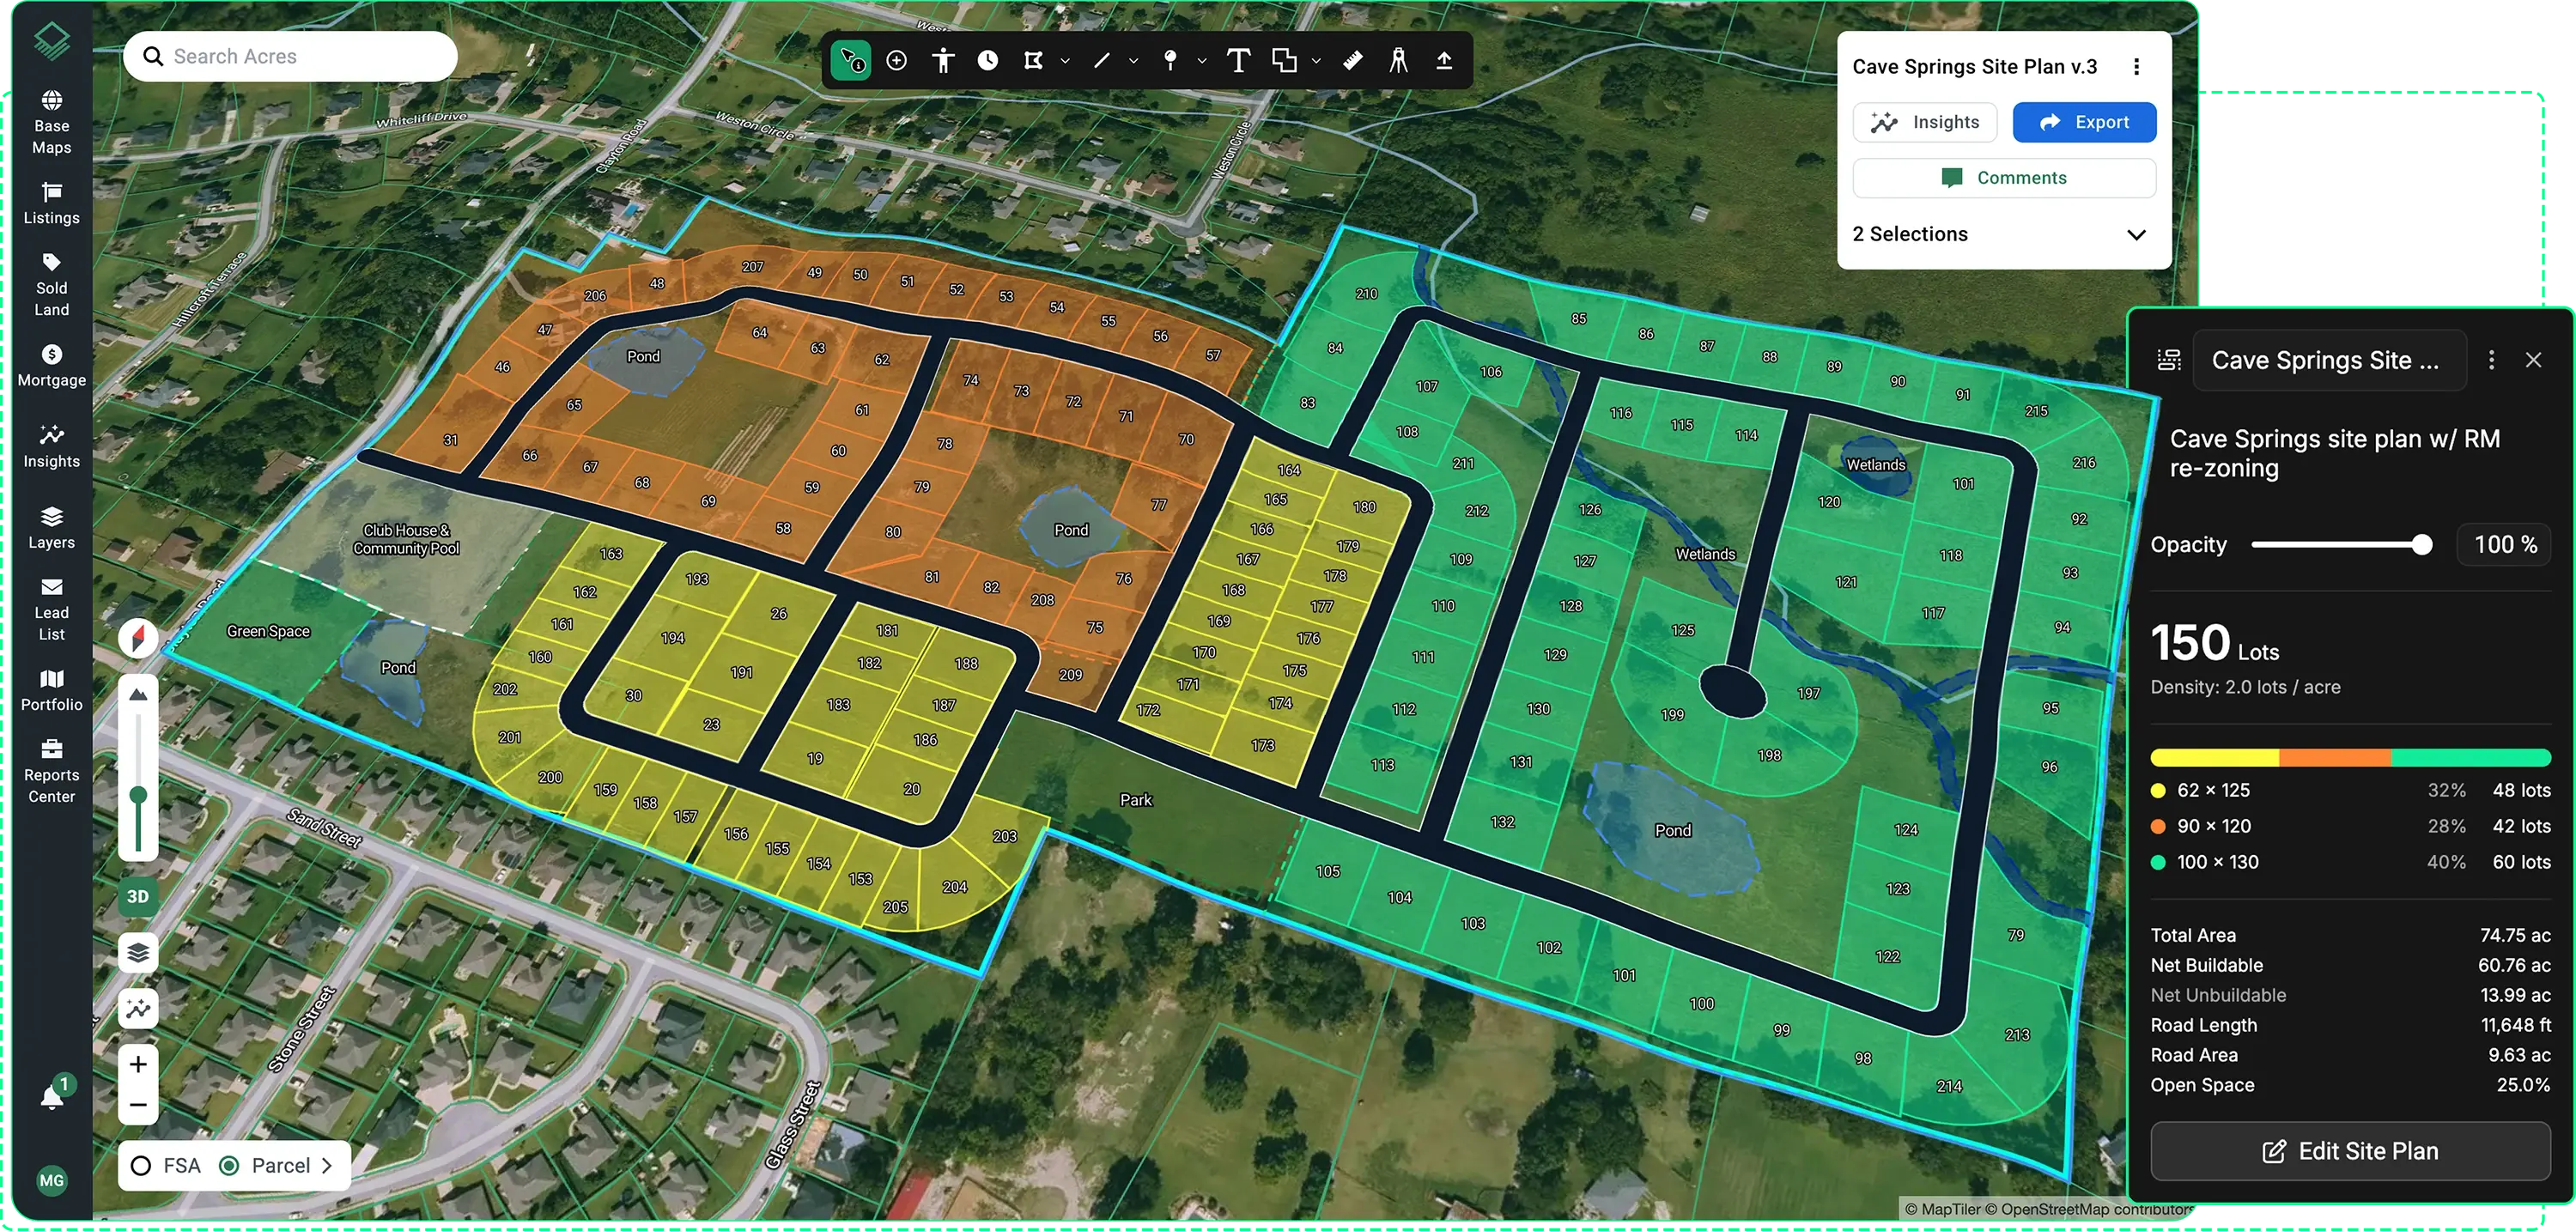Select the FSA radio option
2576x1231 pixels.
click(141, 1165)
